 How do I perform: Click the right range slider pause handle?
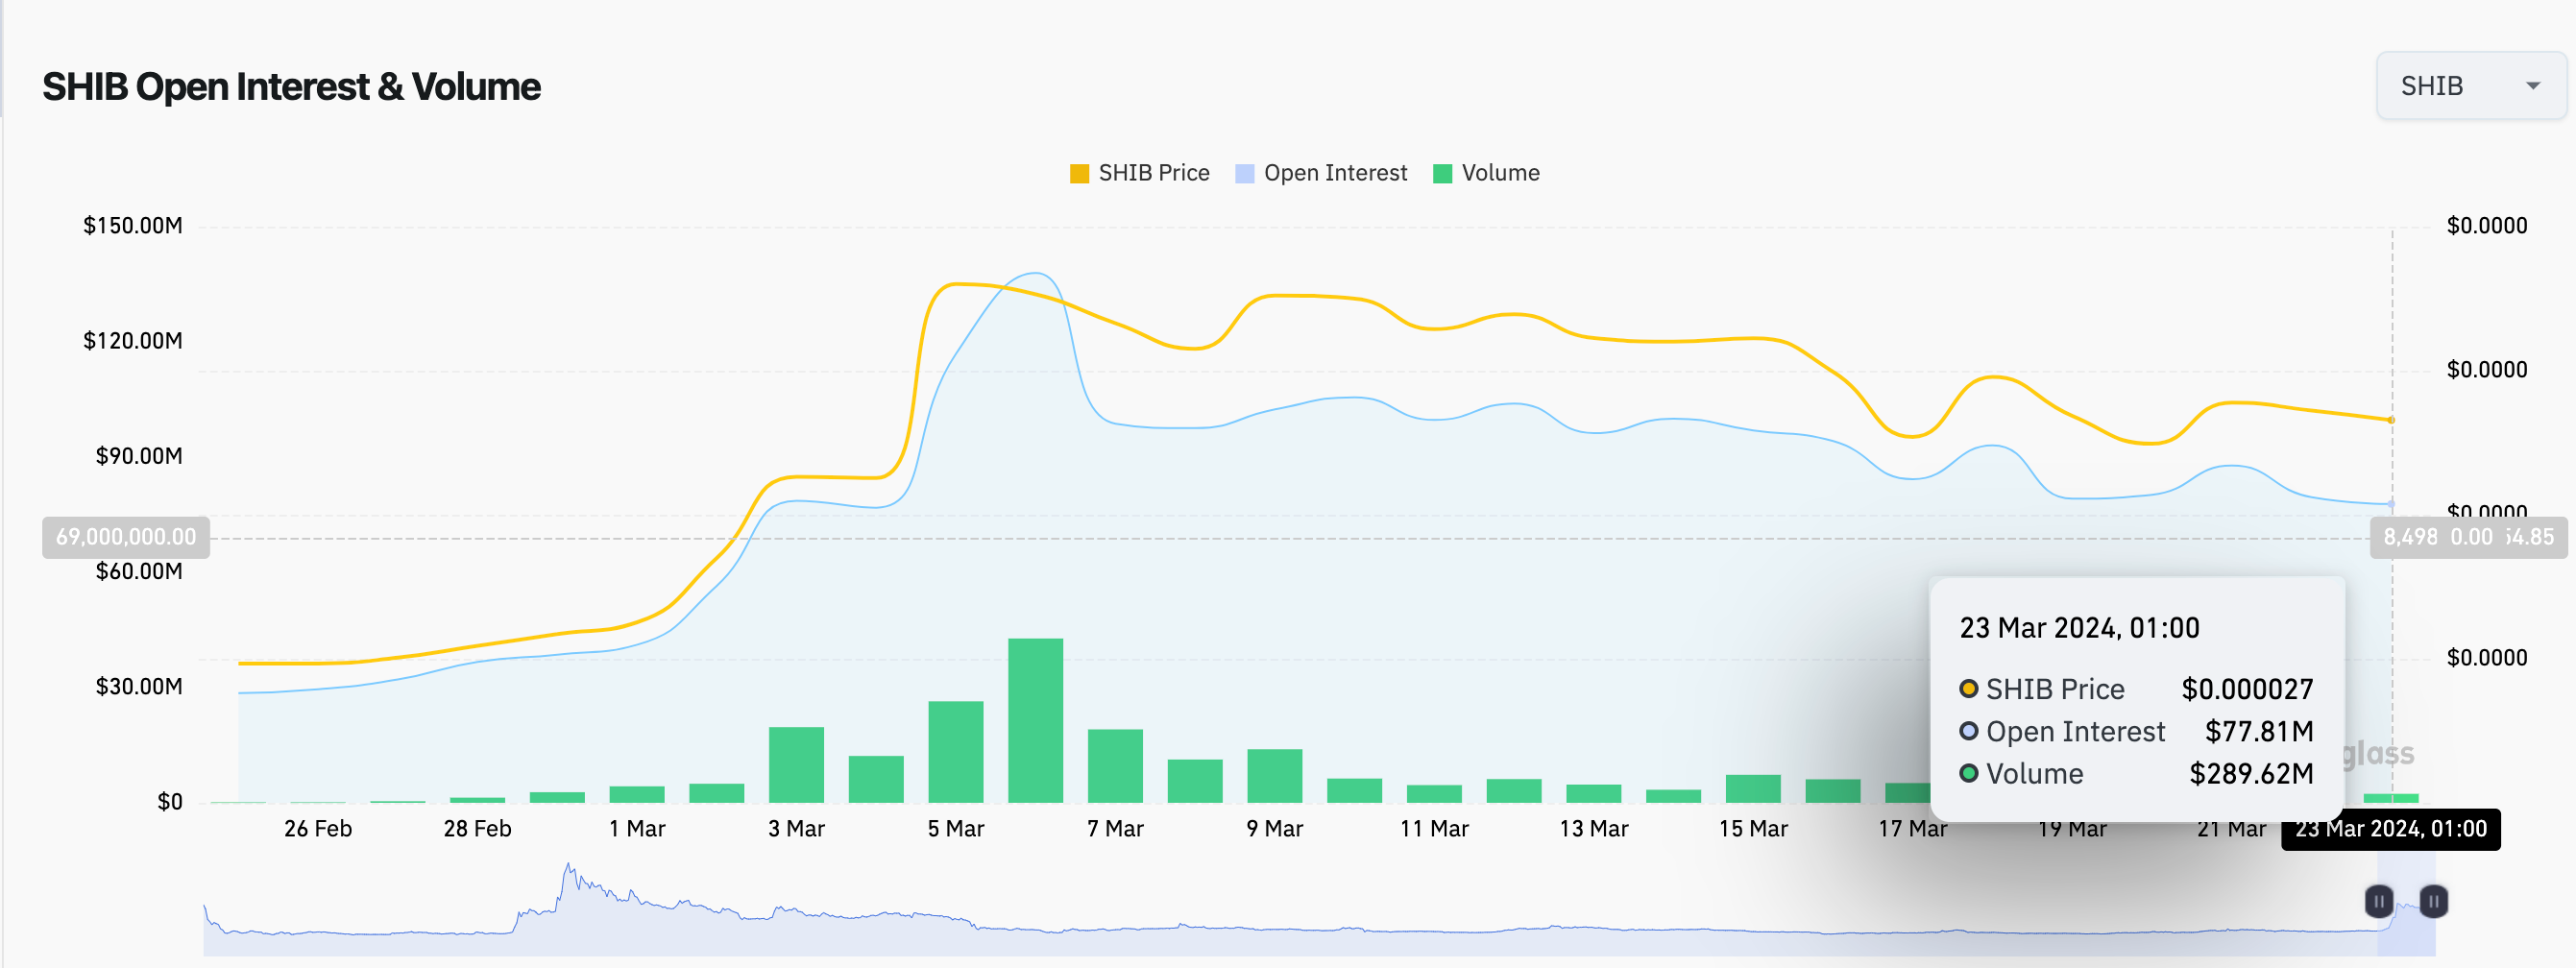click(2433, 901)
